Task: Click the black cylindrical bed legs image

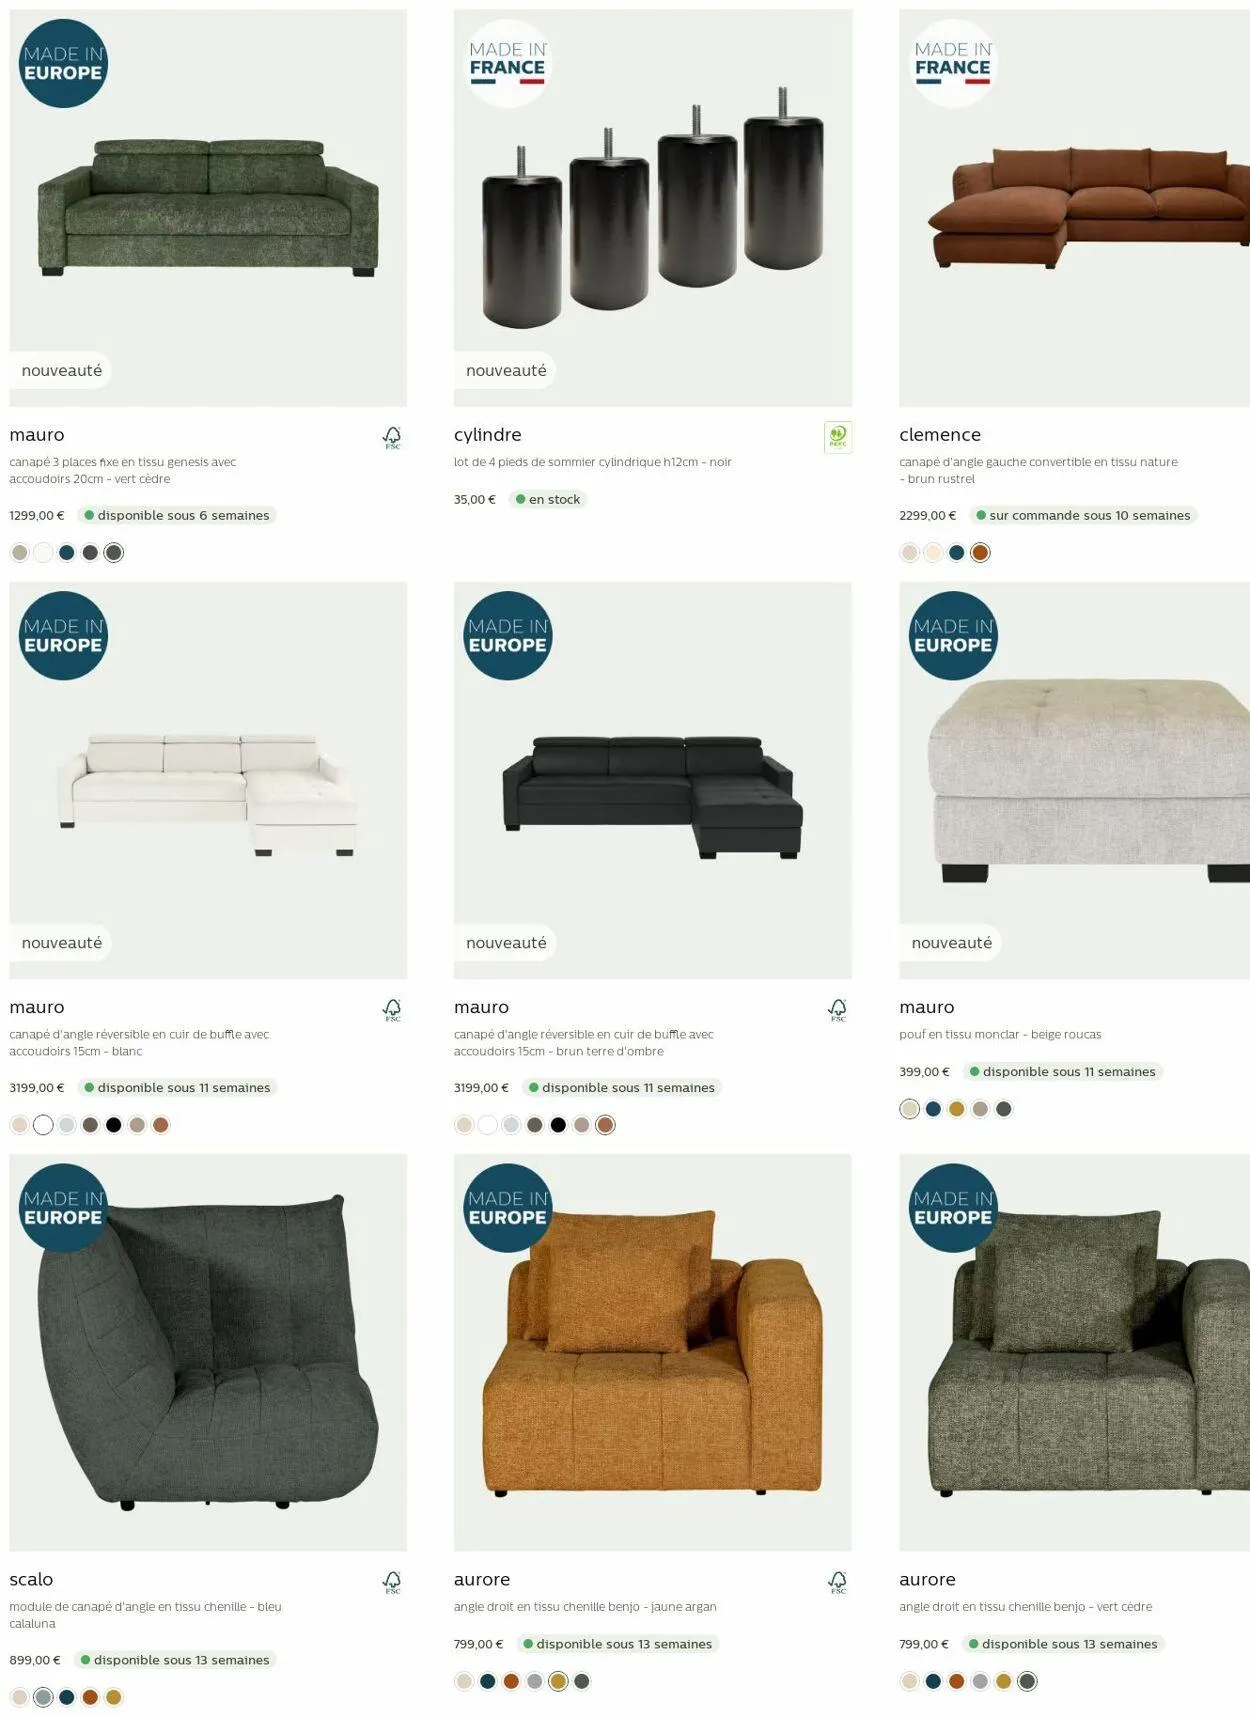Action: tap(653, 208)
